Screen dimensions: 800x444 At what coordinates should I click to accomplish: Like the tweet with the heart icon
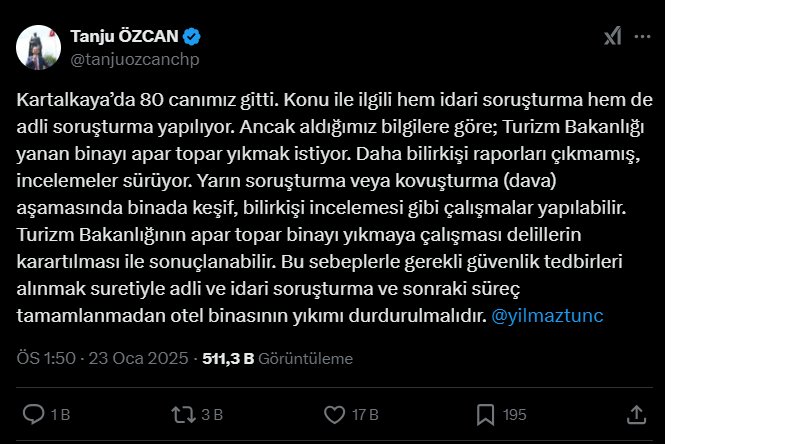pos(335,414)
